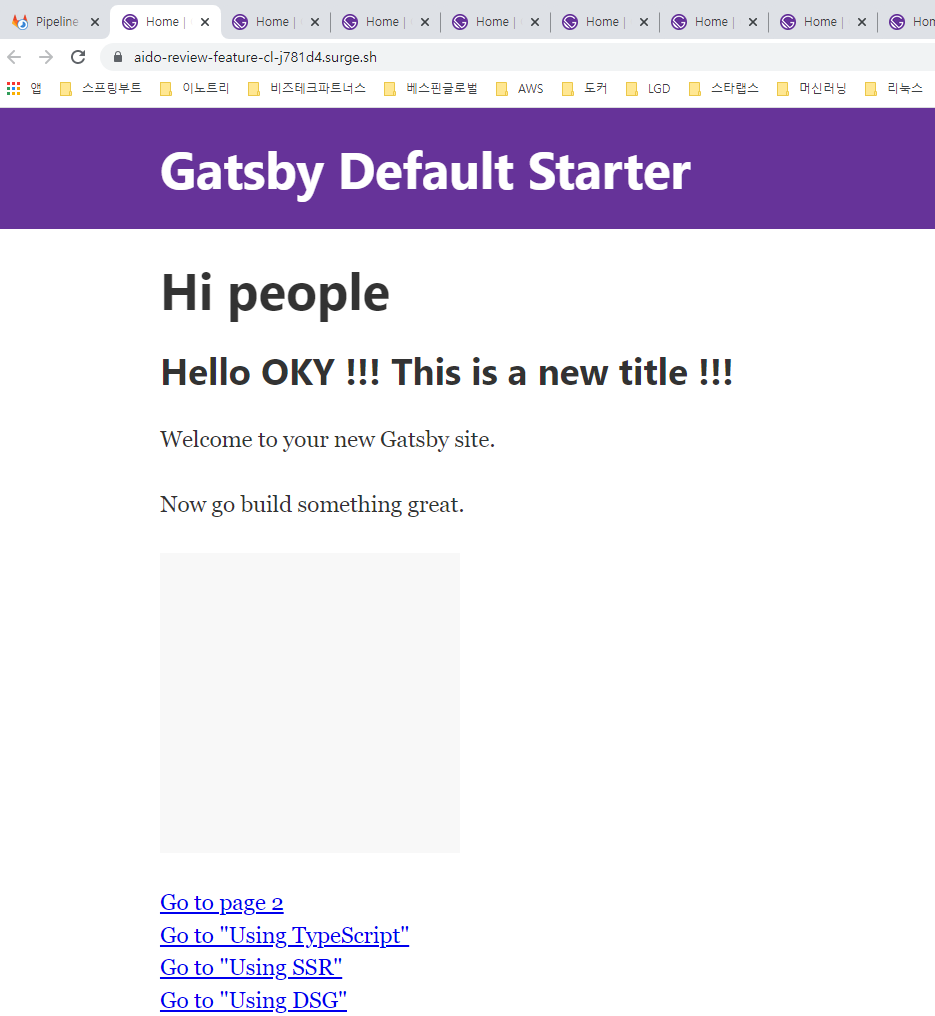Image resolution: width=935 pixels, height=1016 pixels.
Task: Reload the current page
Action: [78, 57]
